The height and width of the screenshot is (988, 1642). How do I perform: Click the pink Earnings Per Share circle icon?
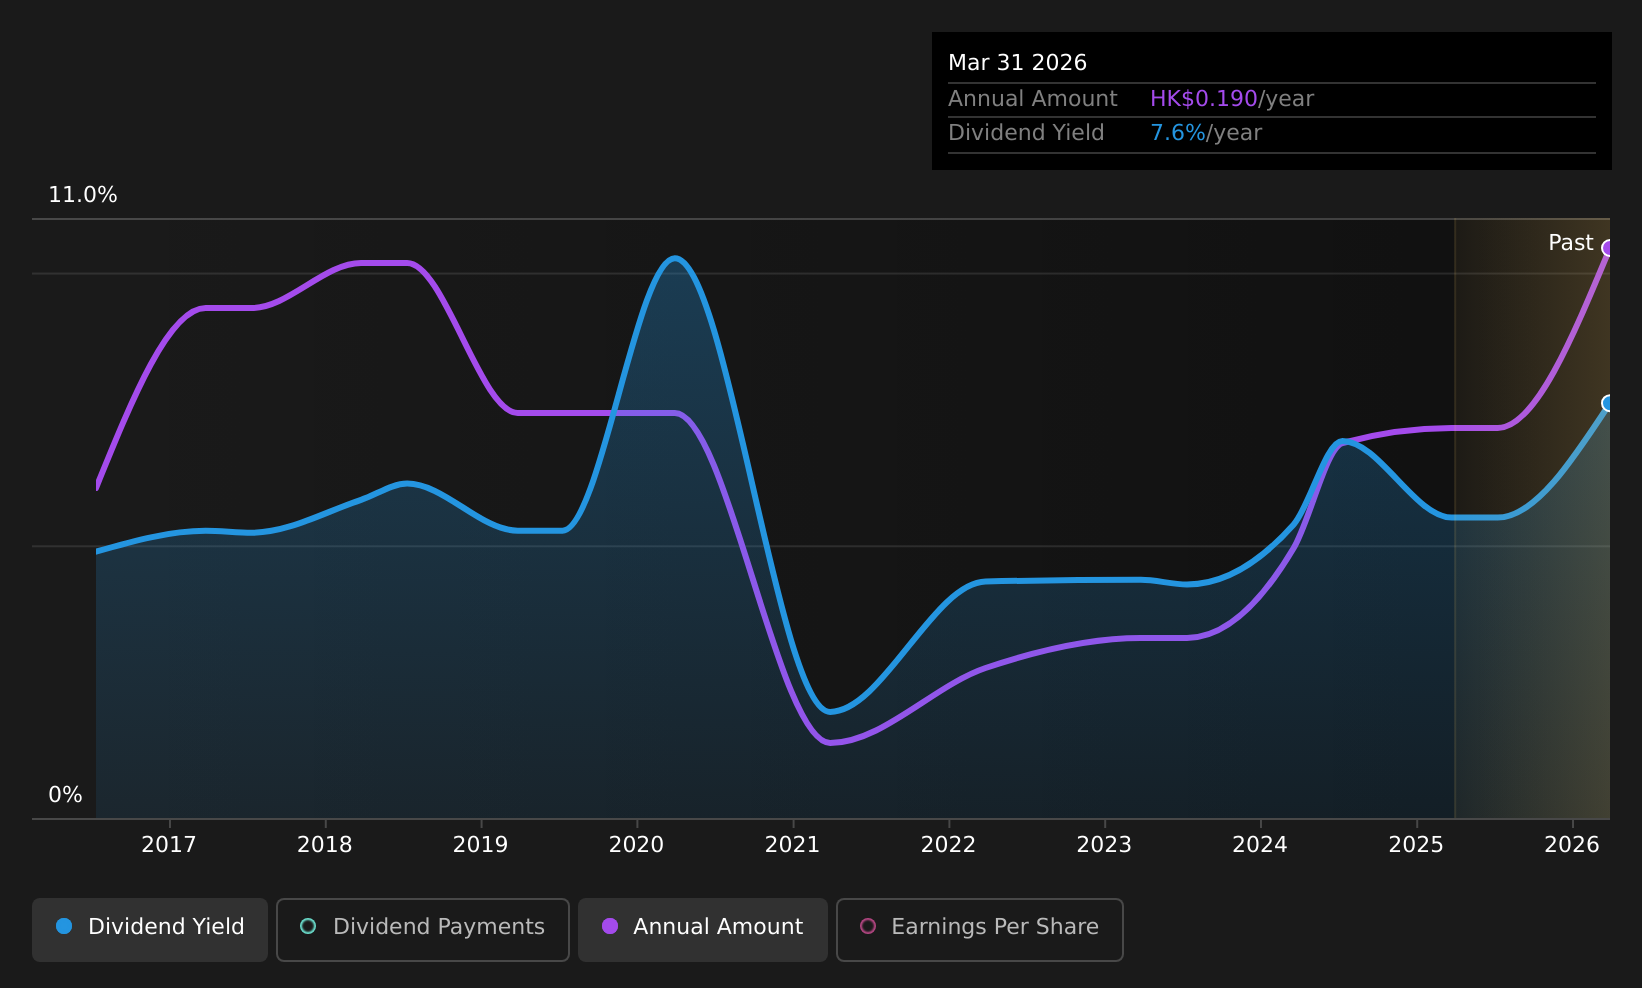[868, 926]
